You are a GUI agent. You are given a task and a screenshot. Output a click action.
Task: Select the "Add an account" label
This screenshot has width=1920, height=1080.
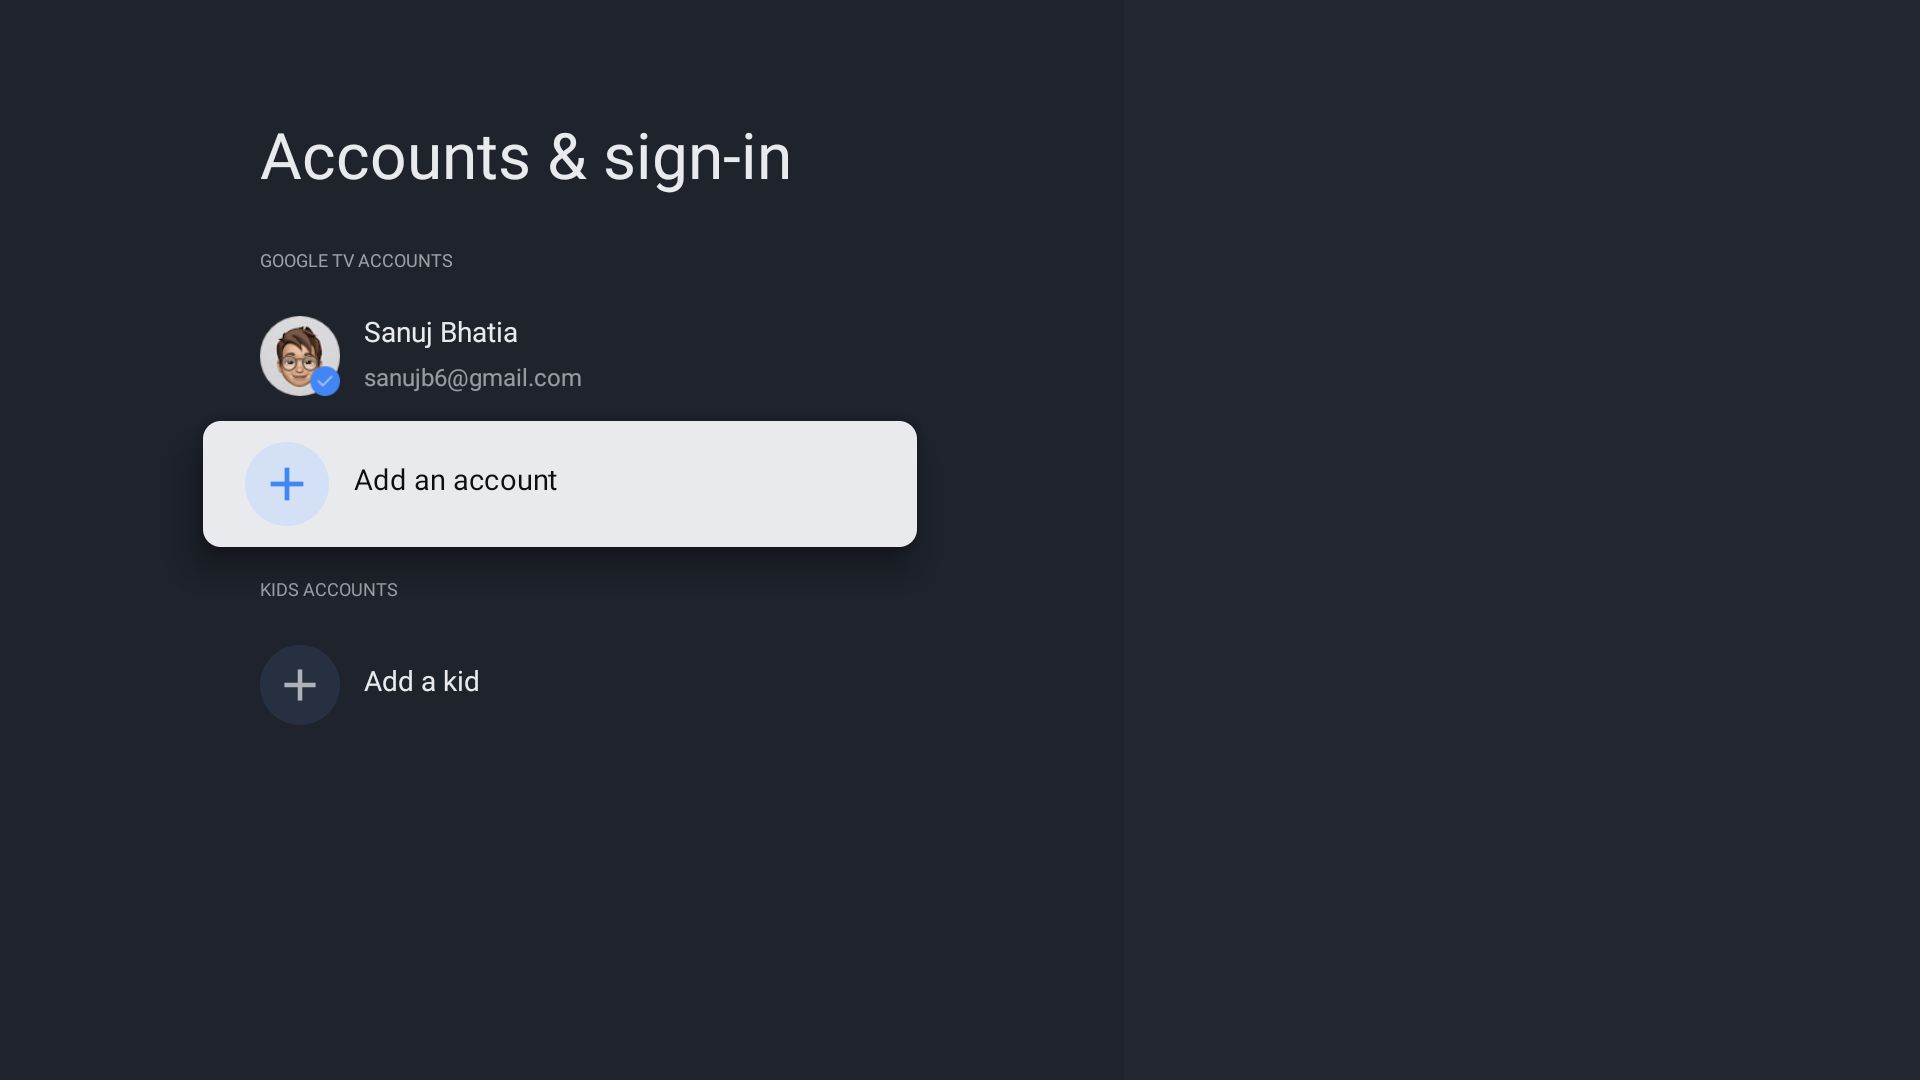(455, 481)
